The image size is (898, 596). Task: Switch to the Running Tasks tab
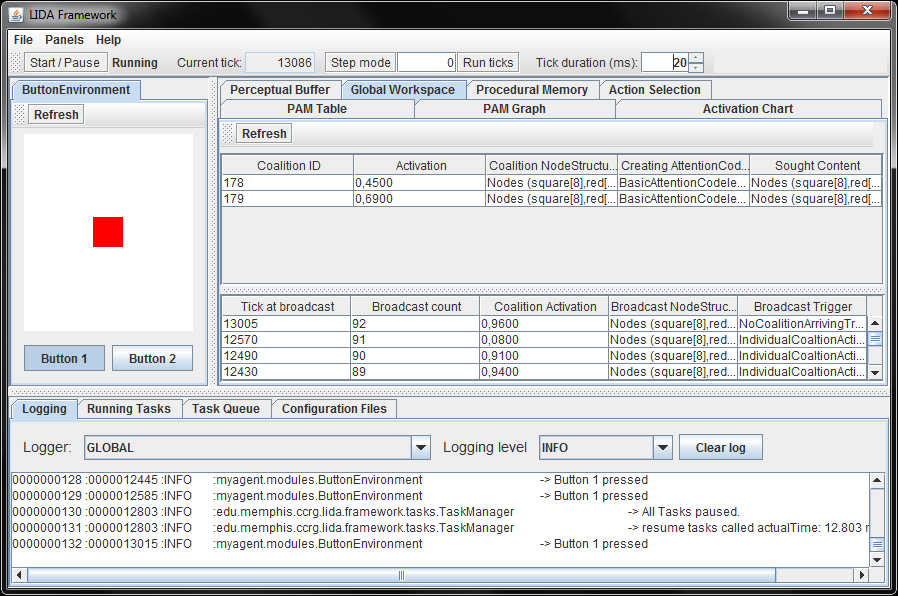point(128,408)
